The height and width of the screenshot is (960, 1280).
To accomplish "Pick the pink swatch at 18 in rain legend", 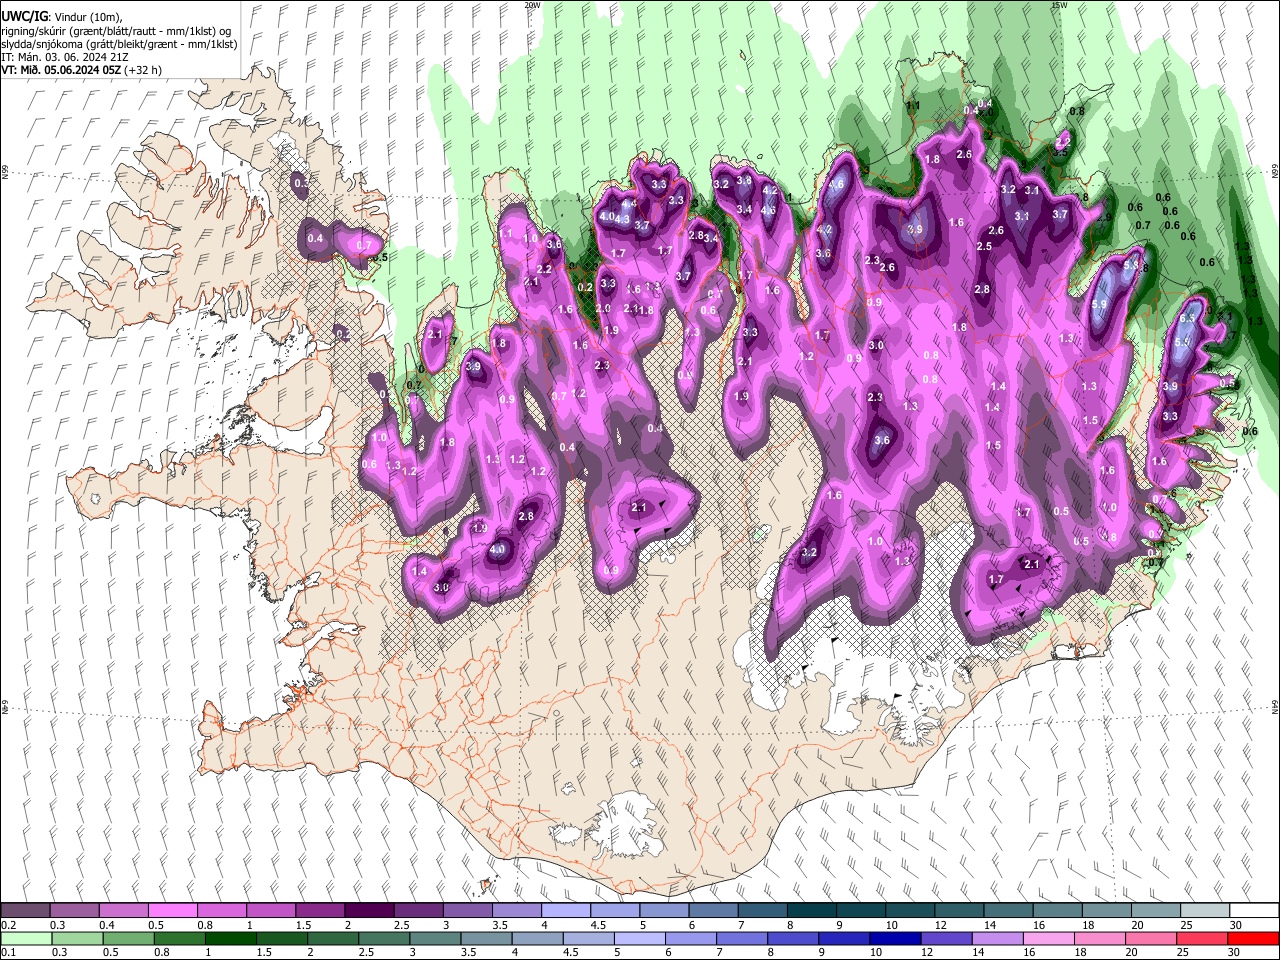I will click(1100, 938).
